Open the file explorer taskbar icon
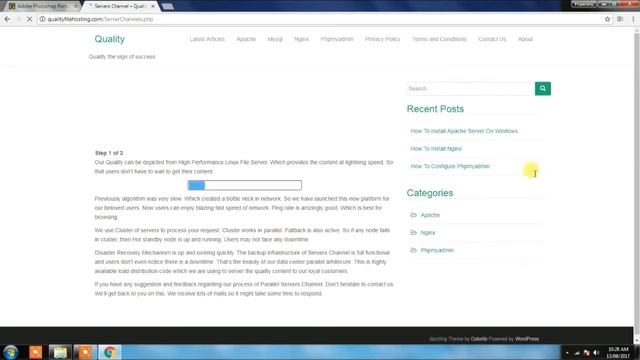The width and height of the screenshot is (640, 360). pos(60,352)
